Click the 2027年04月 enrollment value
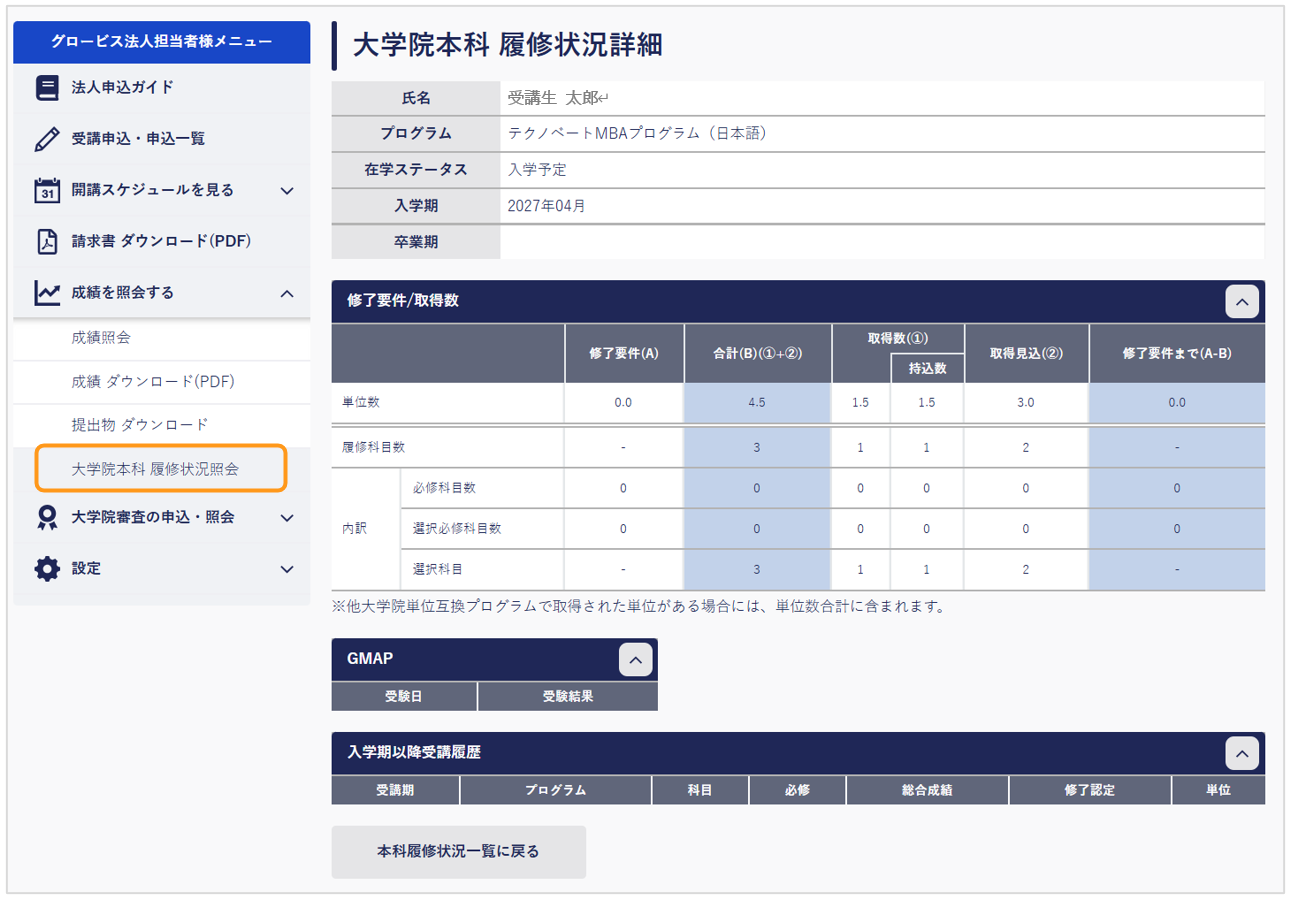The image size is (1292, 898). tap(547, 206)
